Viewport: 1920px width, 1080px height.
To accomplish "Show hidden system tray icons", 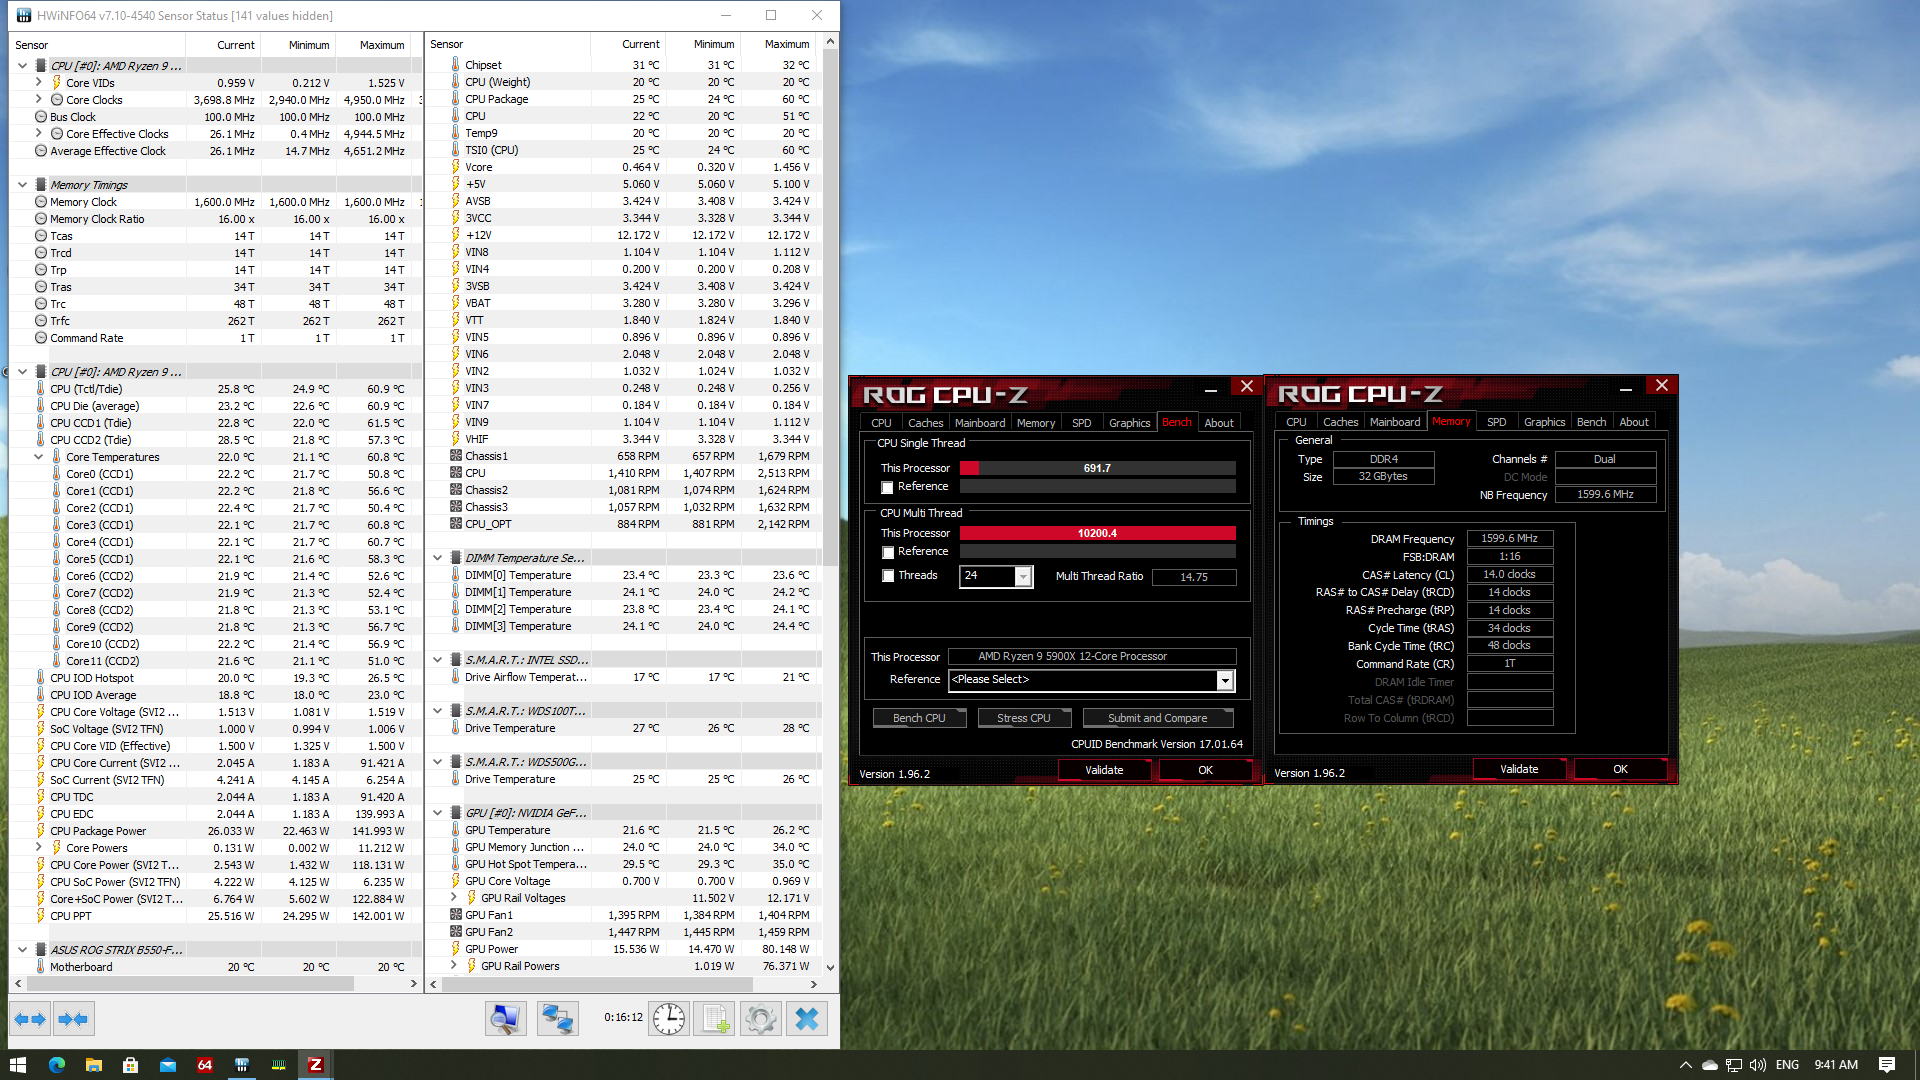I will (1685, 1065).
